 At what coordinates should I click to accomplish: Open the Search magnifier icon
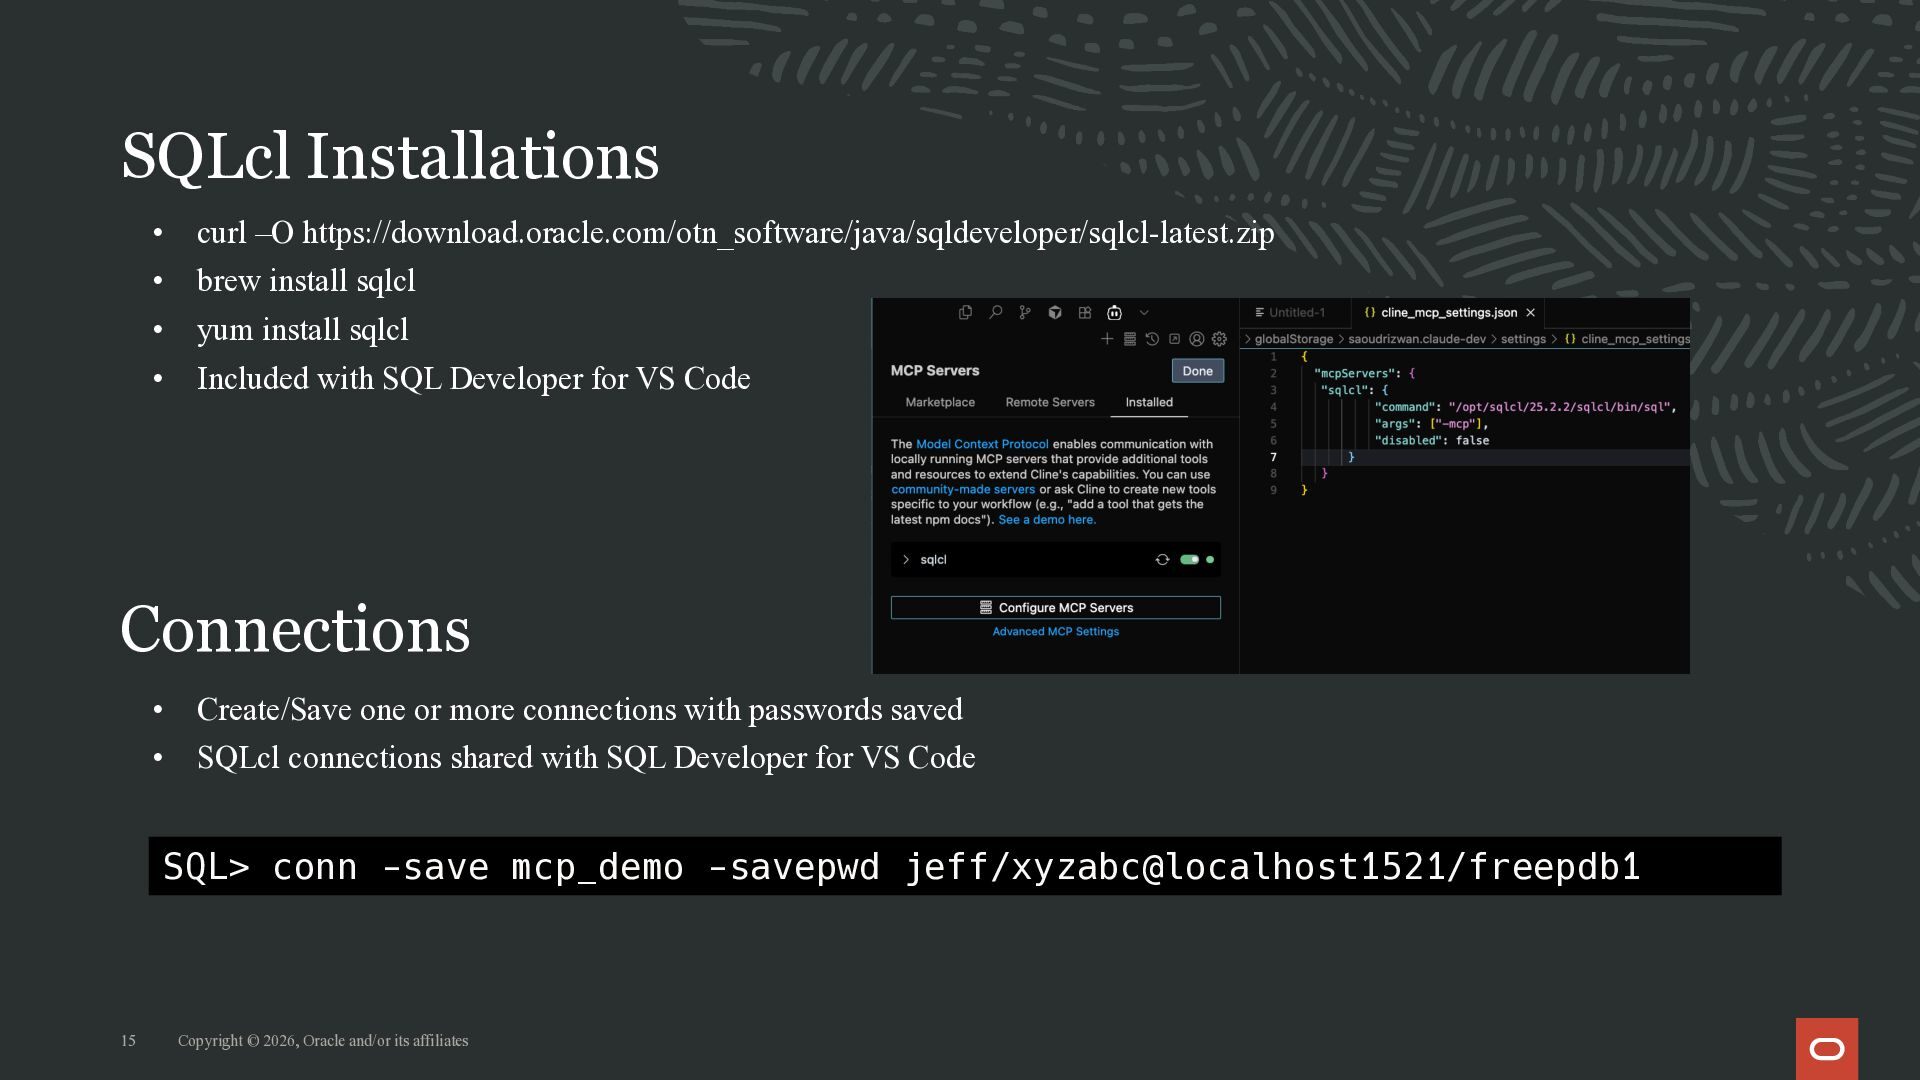(x=995, y=313)
